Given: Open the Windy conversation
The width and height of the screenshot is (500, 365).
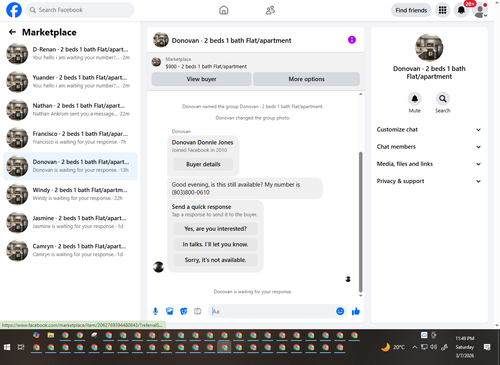Looking at the screenshot, I should click(70, 194).
